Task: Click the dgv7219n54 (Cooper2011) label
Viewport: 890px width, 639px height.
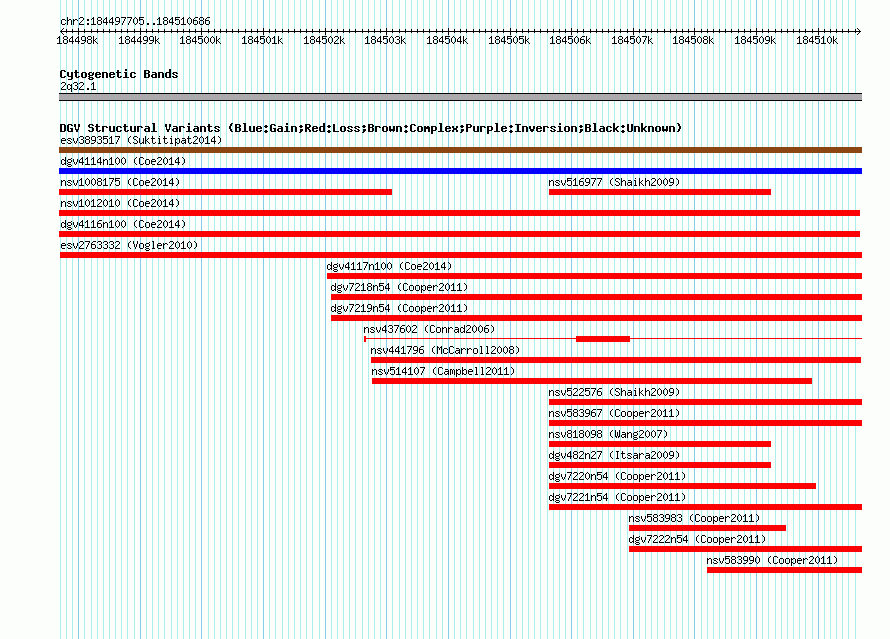Action: [399, 308]
